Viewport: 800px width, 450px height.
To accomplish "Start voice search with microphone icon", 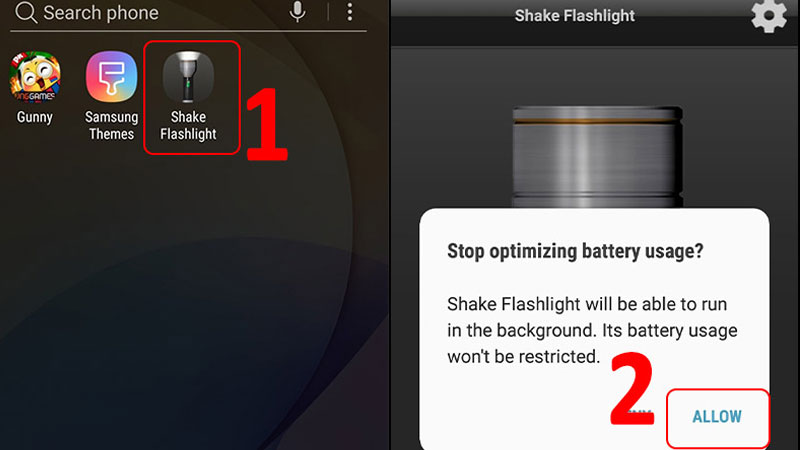I will click(x=297, y=12).
